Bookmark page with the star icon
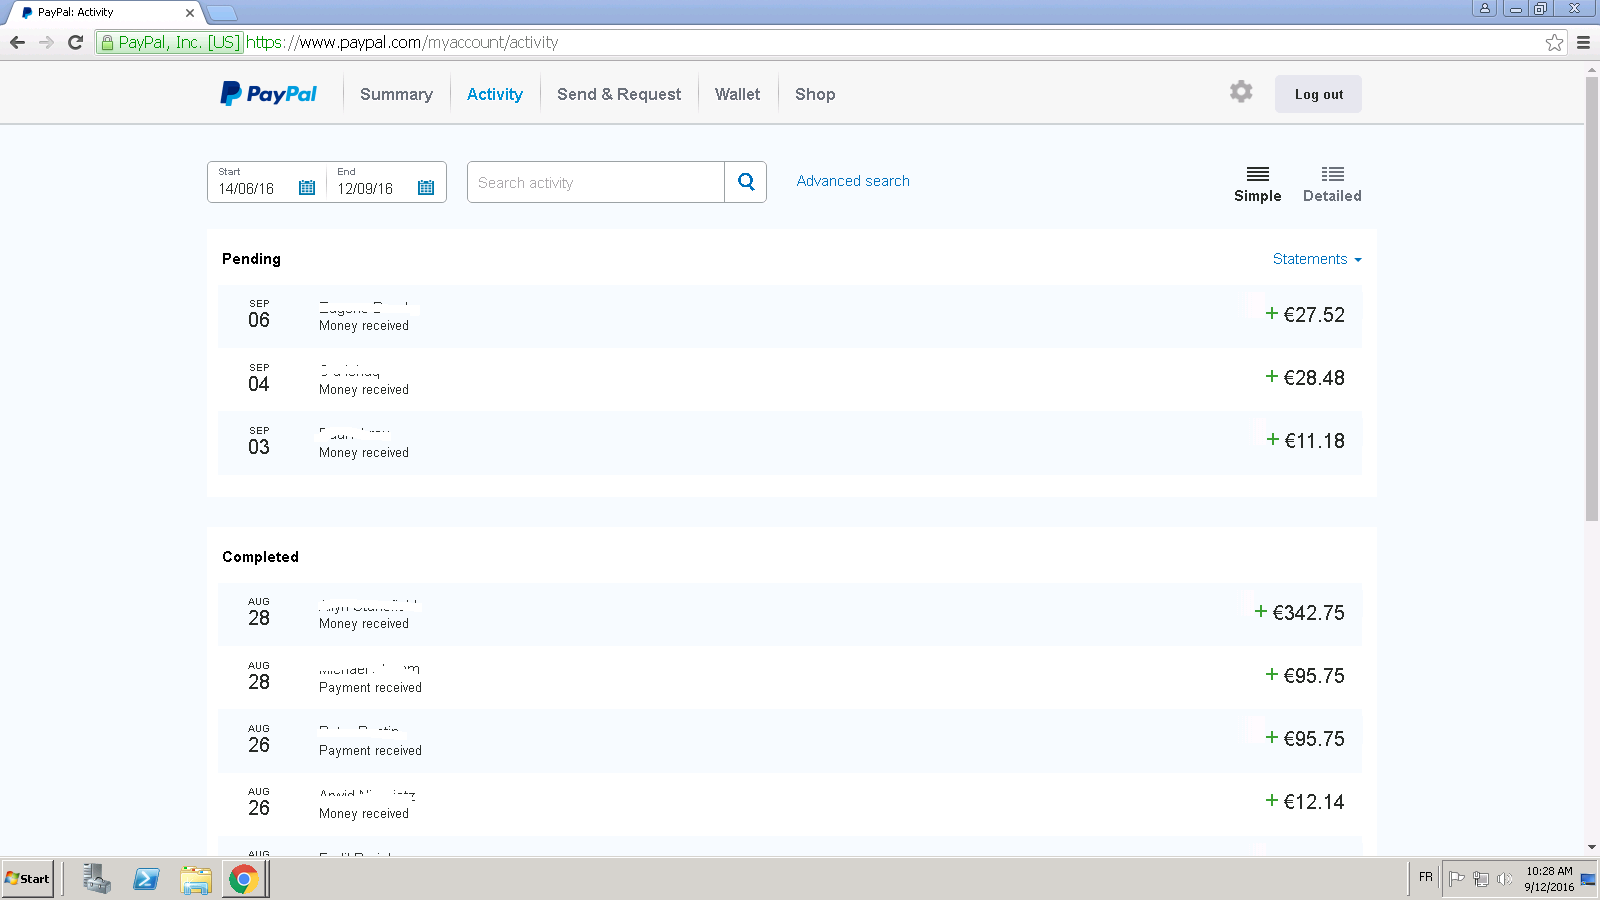Viewport: 1600px width, 900px height. coord(1554,42)
